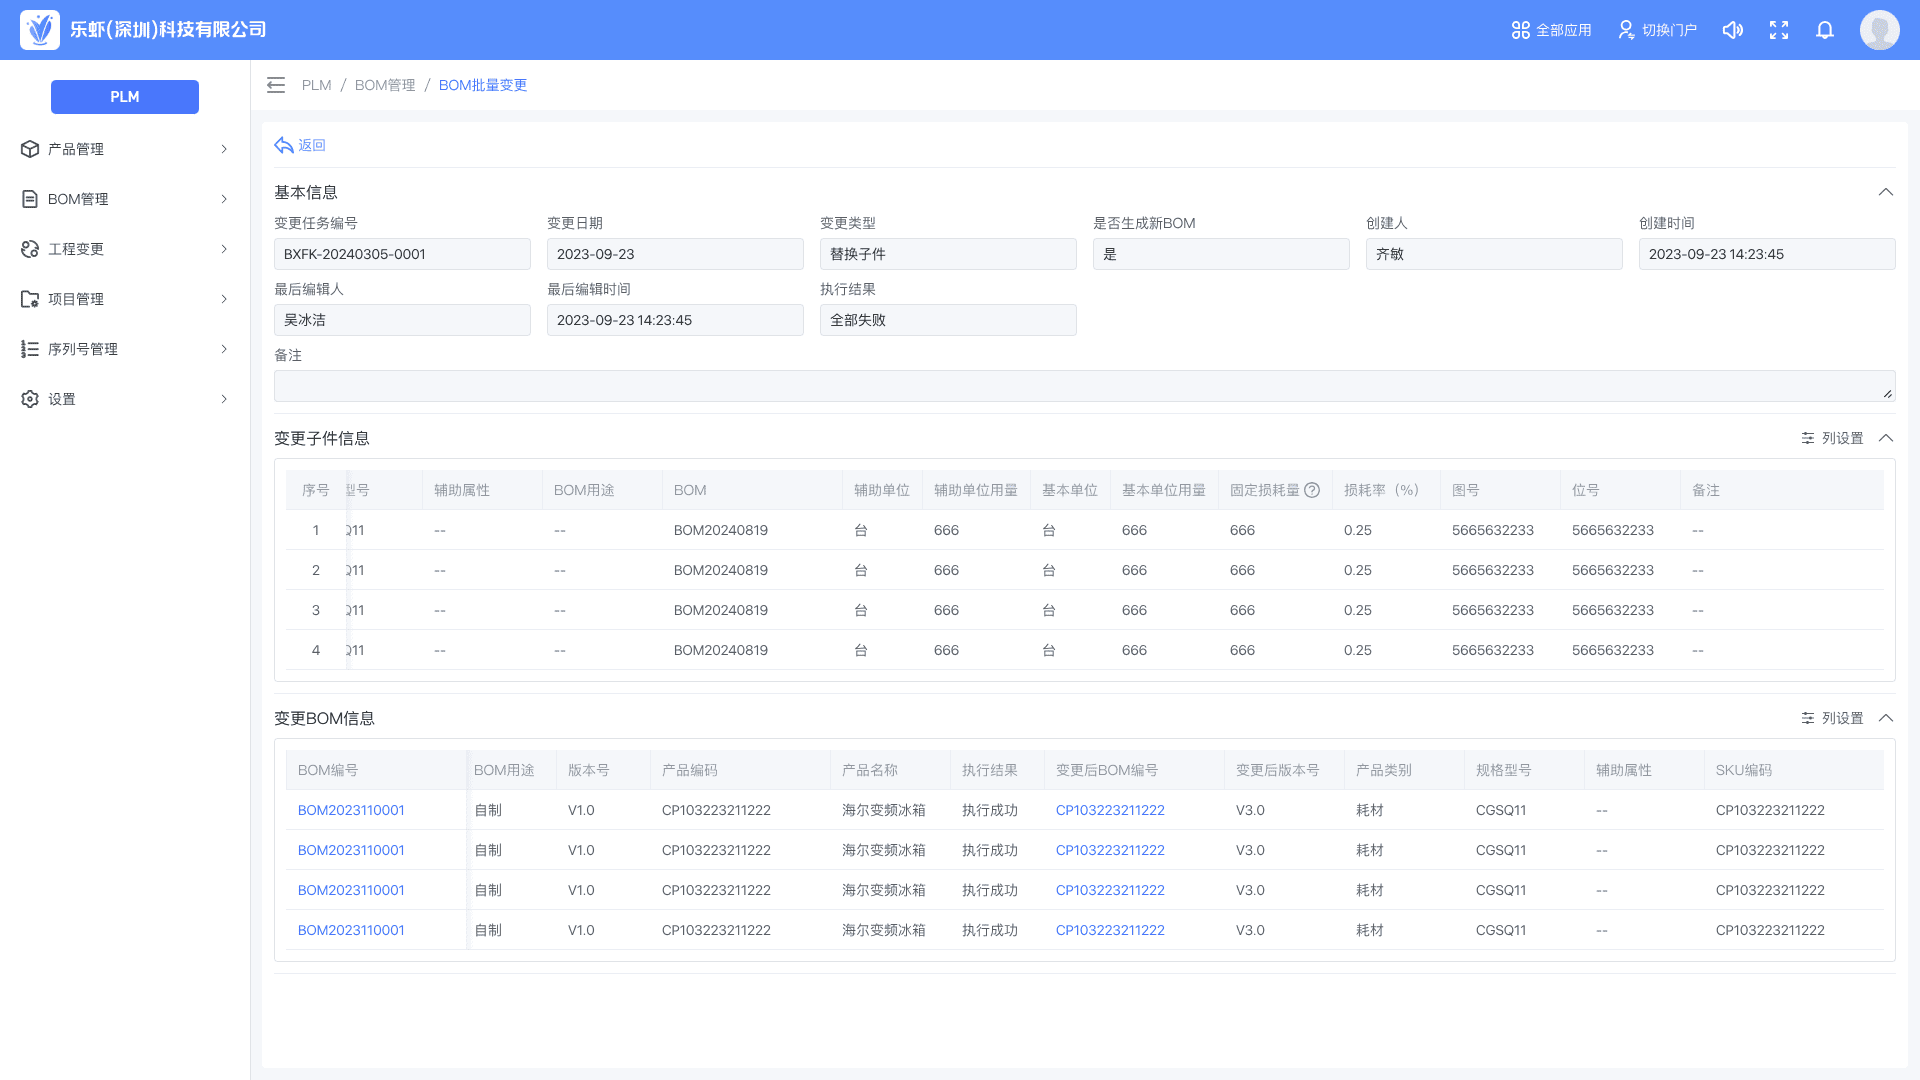Collapse the changed BOM info section
Viewport: 1920px width, 1080px height.
[1885, 718]
